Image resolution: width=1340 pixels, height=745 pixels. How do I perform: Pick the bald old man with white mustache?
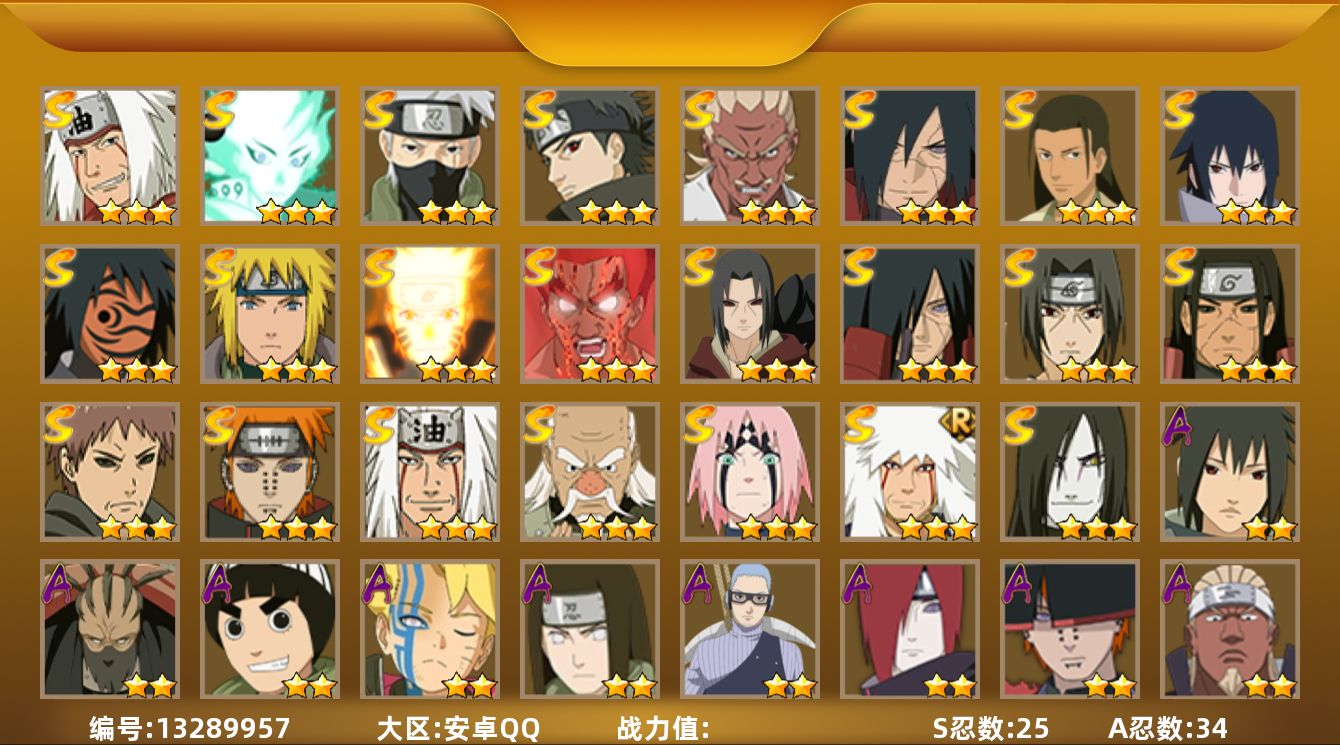coord(589,472)
